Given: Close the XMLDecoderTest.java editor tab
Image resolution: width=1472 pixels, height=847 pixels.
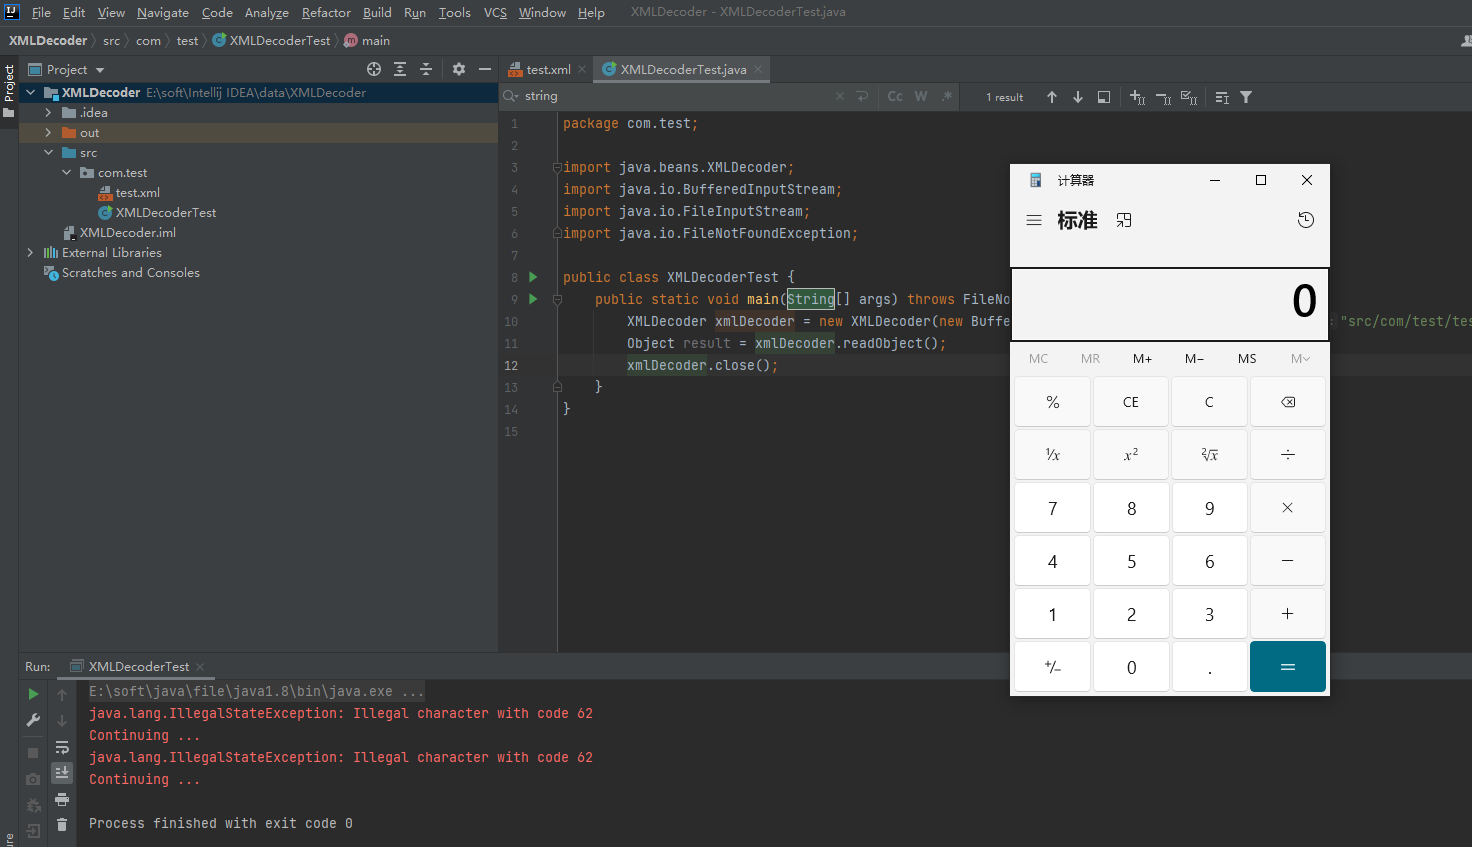Looking at the screenshot, I should 758,69.
